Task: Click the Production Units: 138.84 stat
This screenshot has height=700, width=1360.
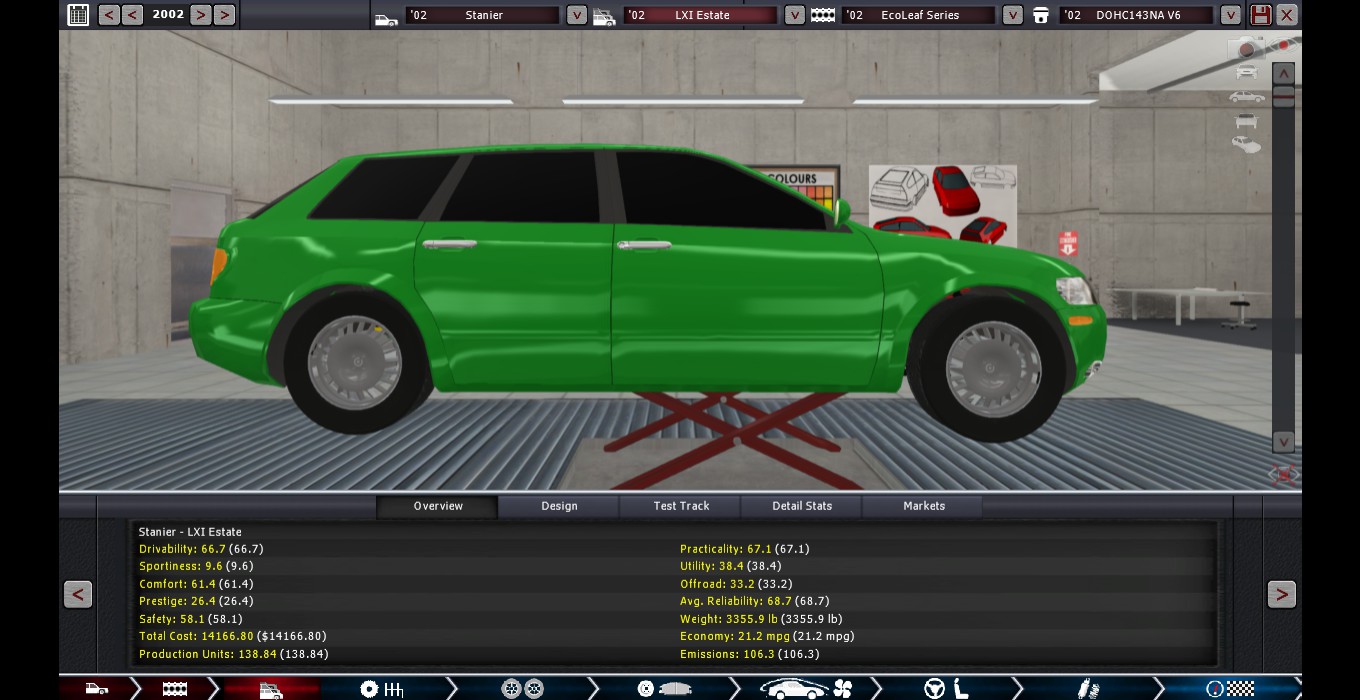Action: (x=234, y=654)
